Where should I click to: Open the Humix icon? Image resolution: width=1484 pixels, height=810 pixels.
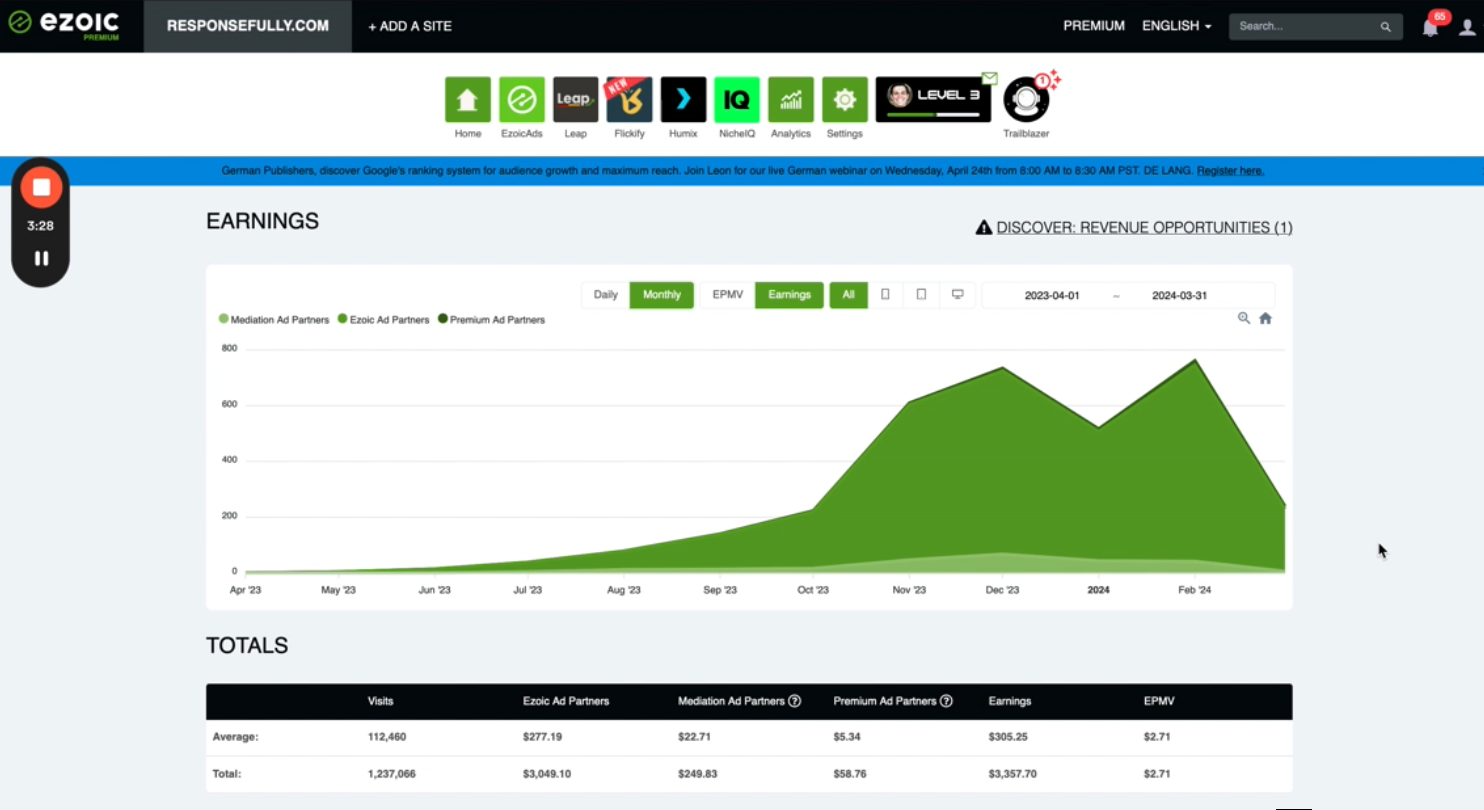[x=683, y=100]
